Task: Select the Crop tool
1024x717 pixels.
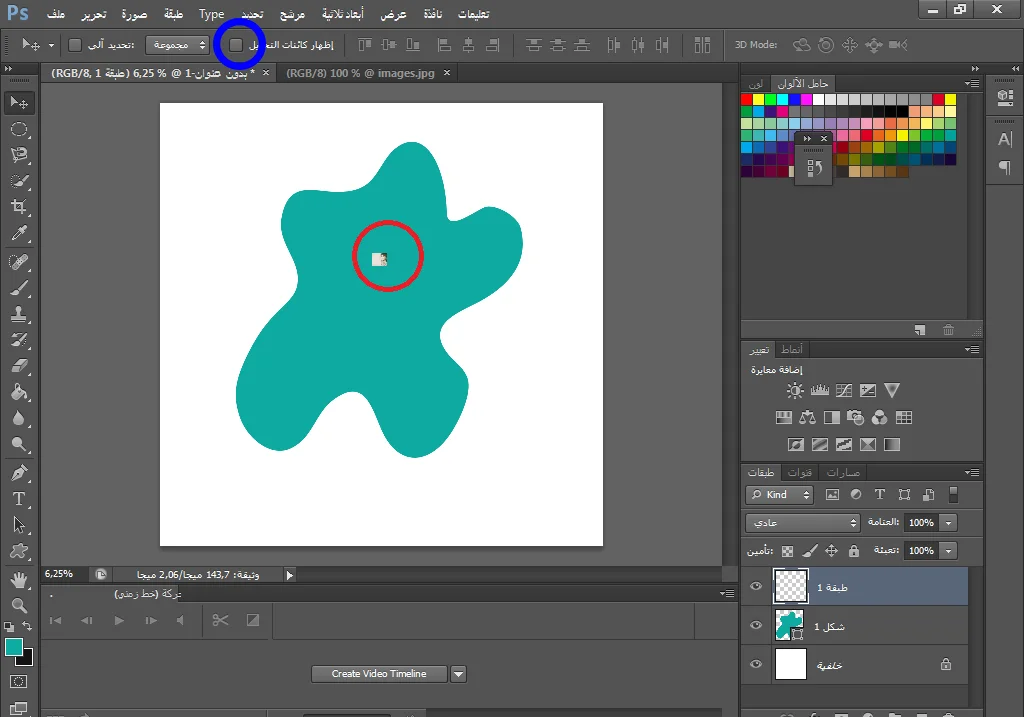Action: 19,207
